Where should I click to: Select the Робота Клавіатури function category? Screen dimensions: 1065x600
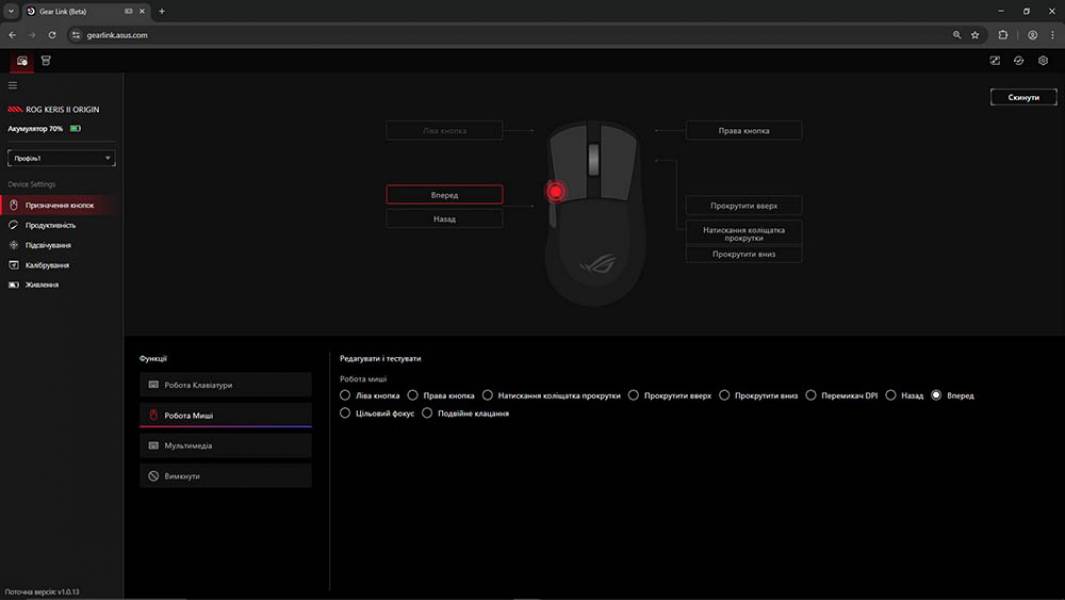point(225,384)
